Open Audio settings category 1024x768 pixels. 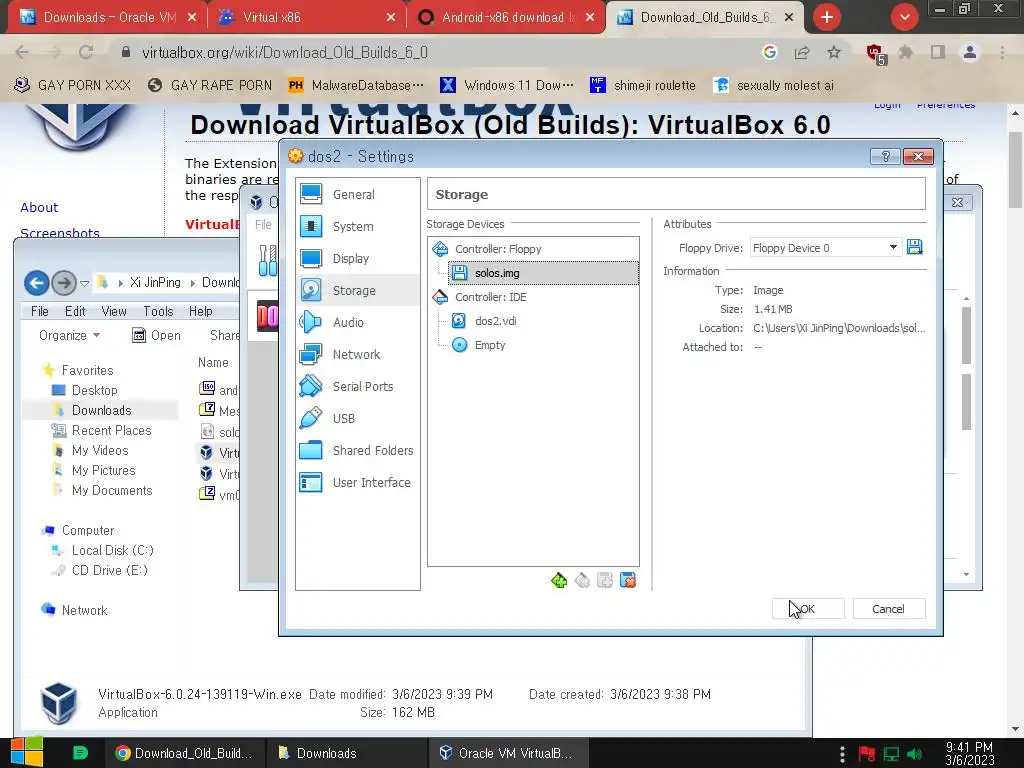pyautogui.click(x=357, y=322)
